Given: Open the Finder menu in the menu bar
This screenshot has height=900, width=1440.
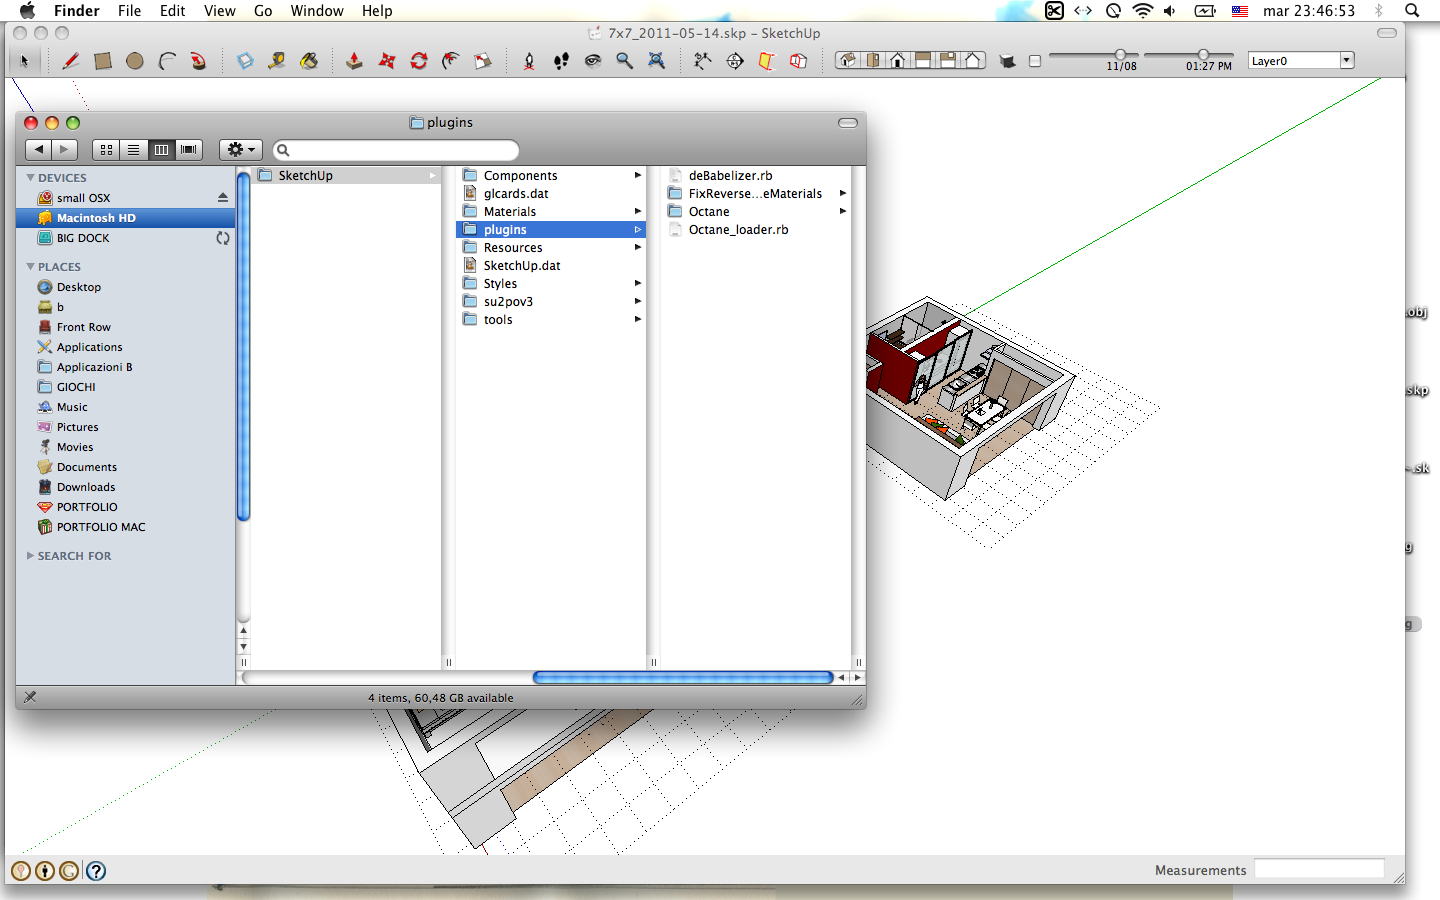Looking at the screenshot, I should 77,11.
